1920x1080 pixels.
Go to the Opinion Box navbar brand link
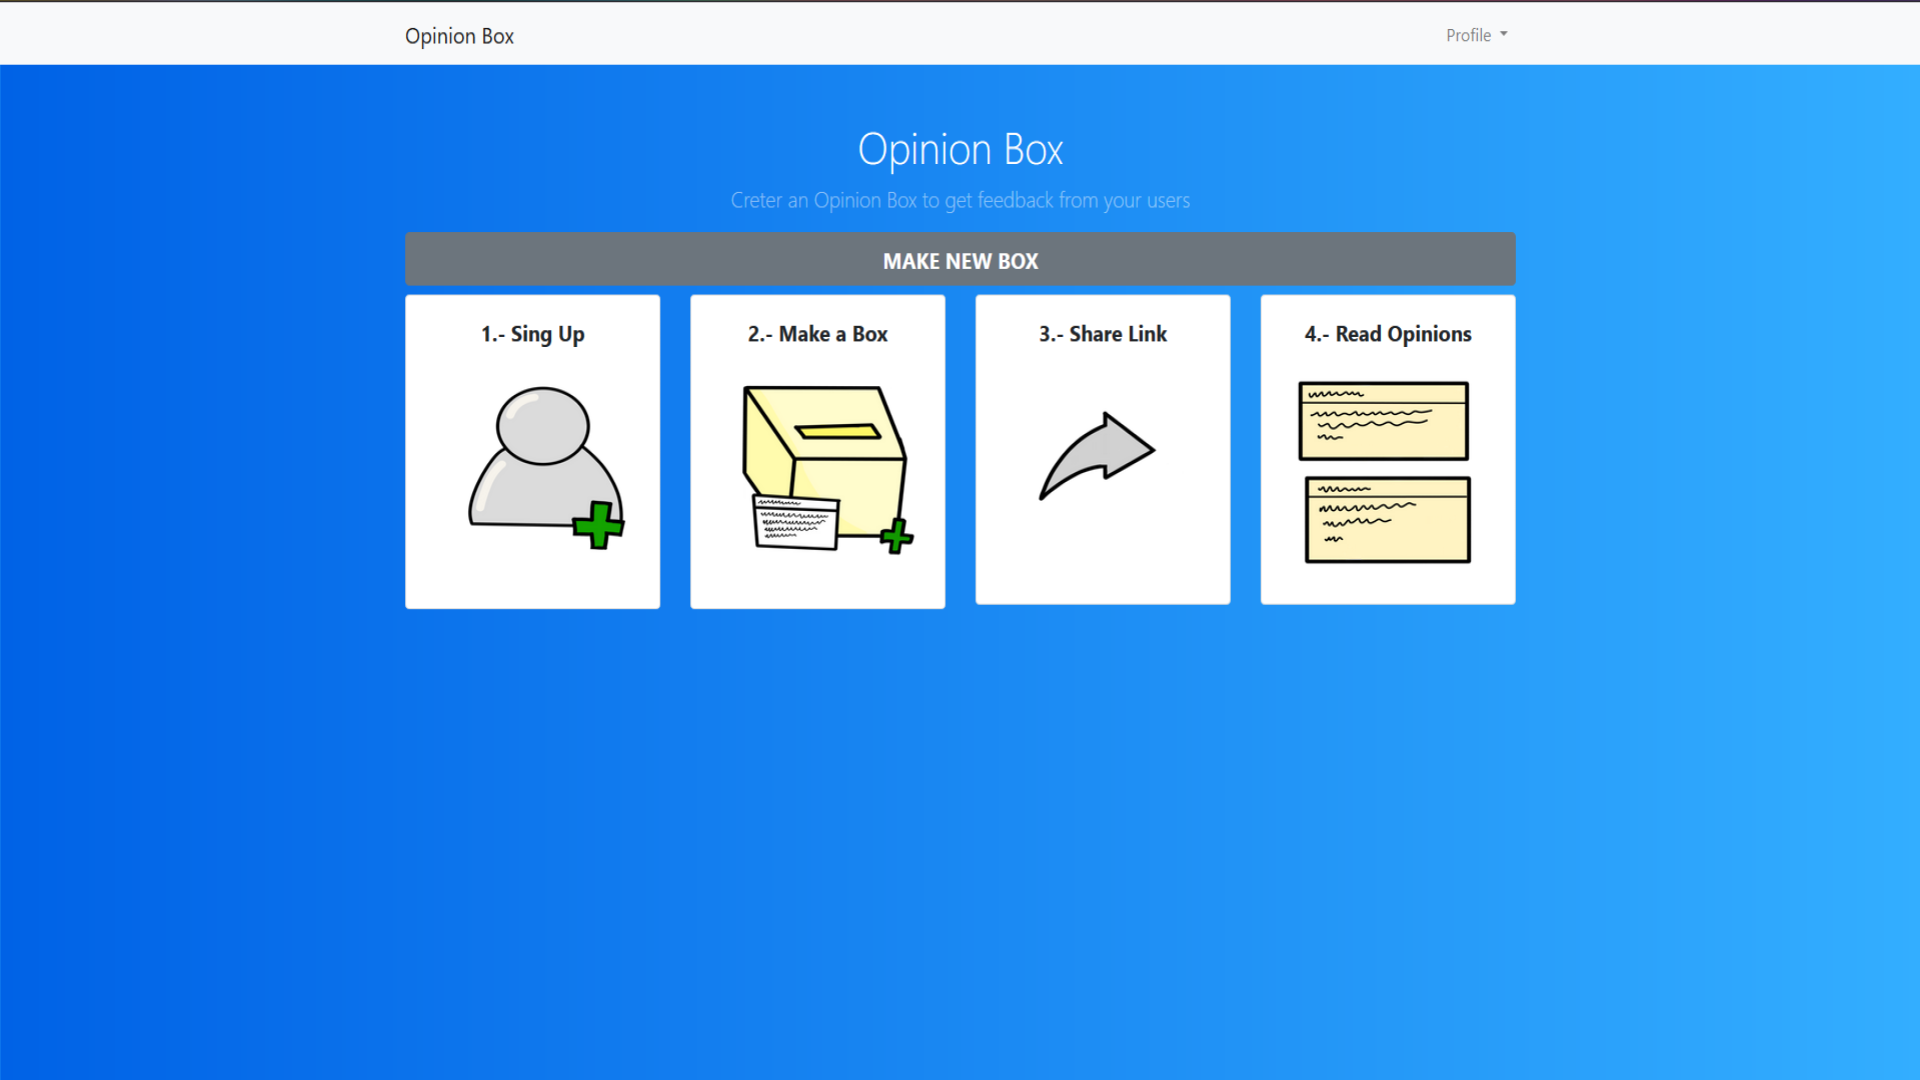coord(459,36)
